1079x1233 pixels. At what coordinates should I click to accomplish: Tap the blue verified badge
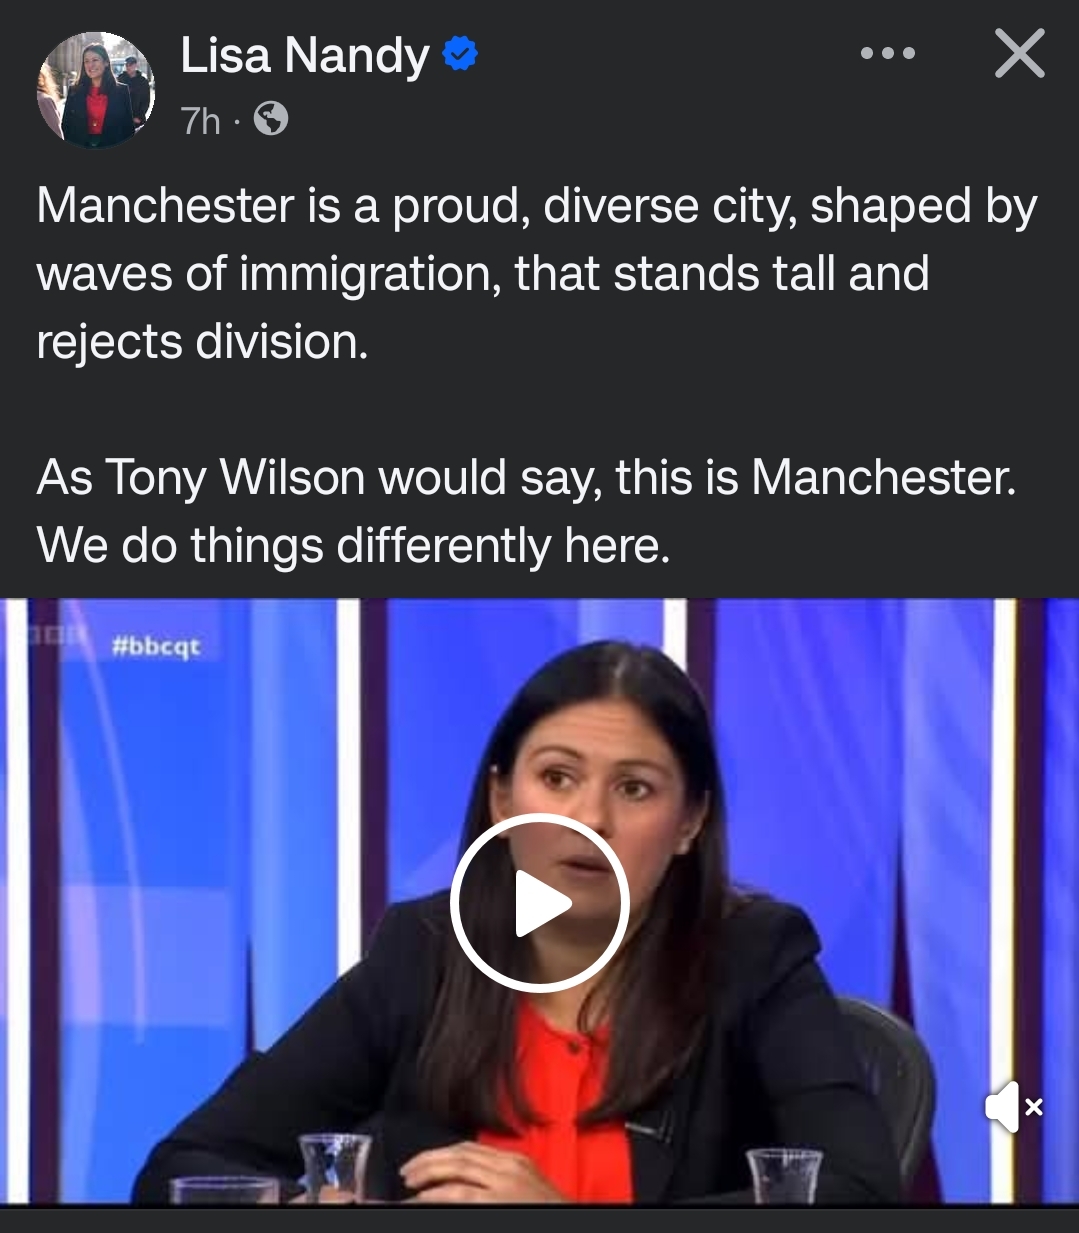460,54
